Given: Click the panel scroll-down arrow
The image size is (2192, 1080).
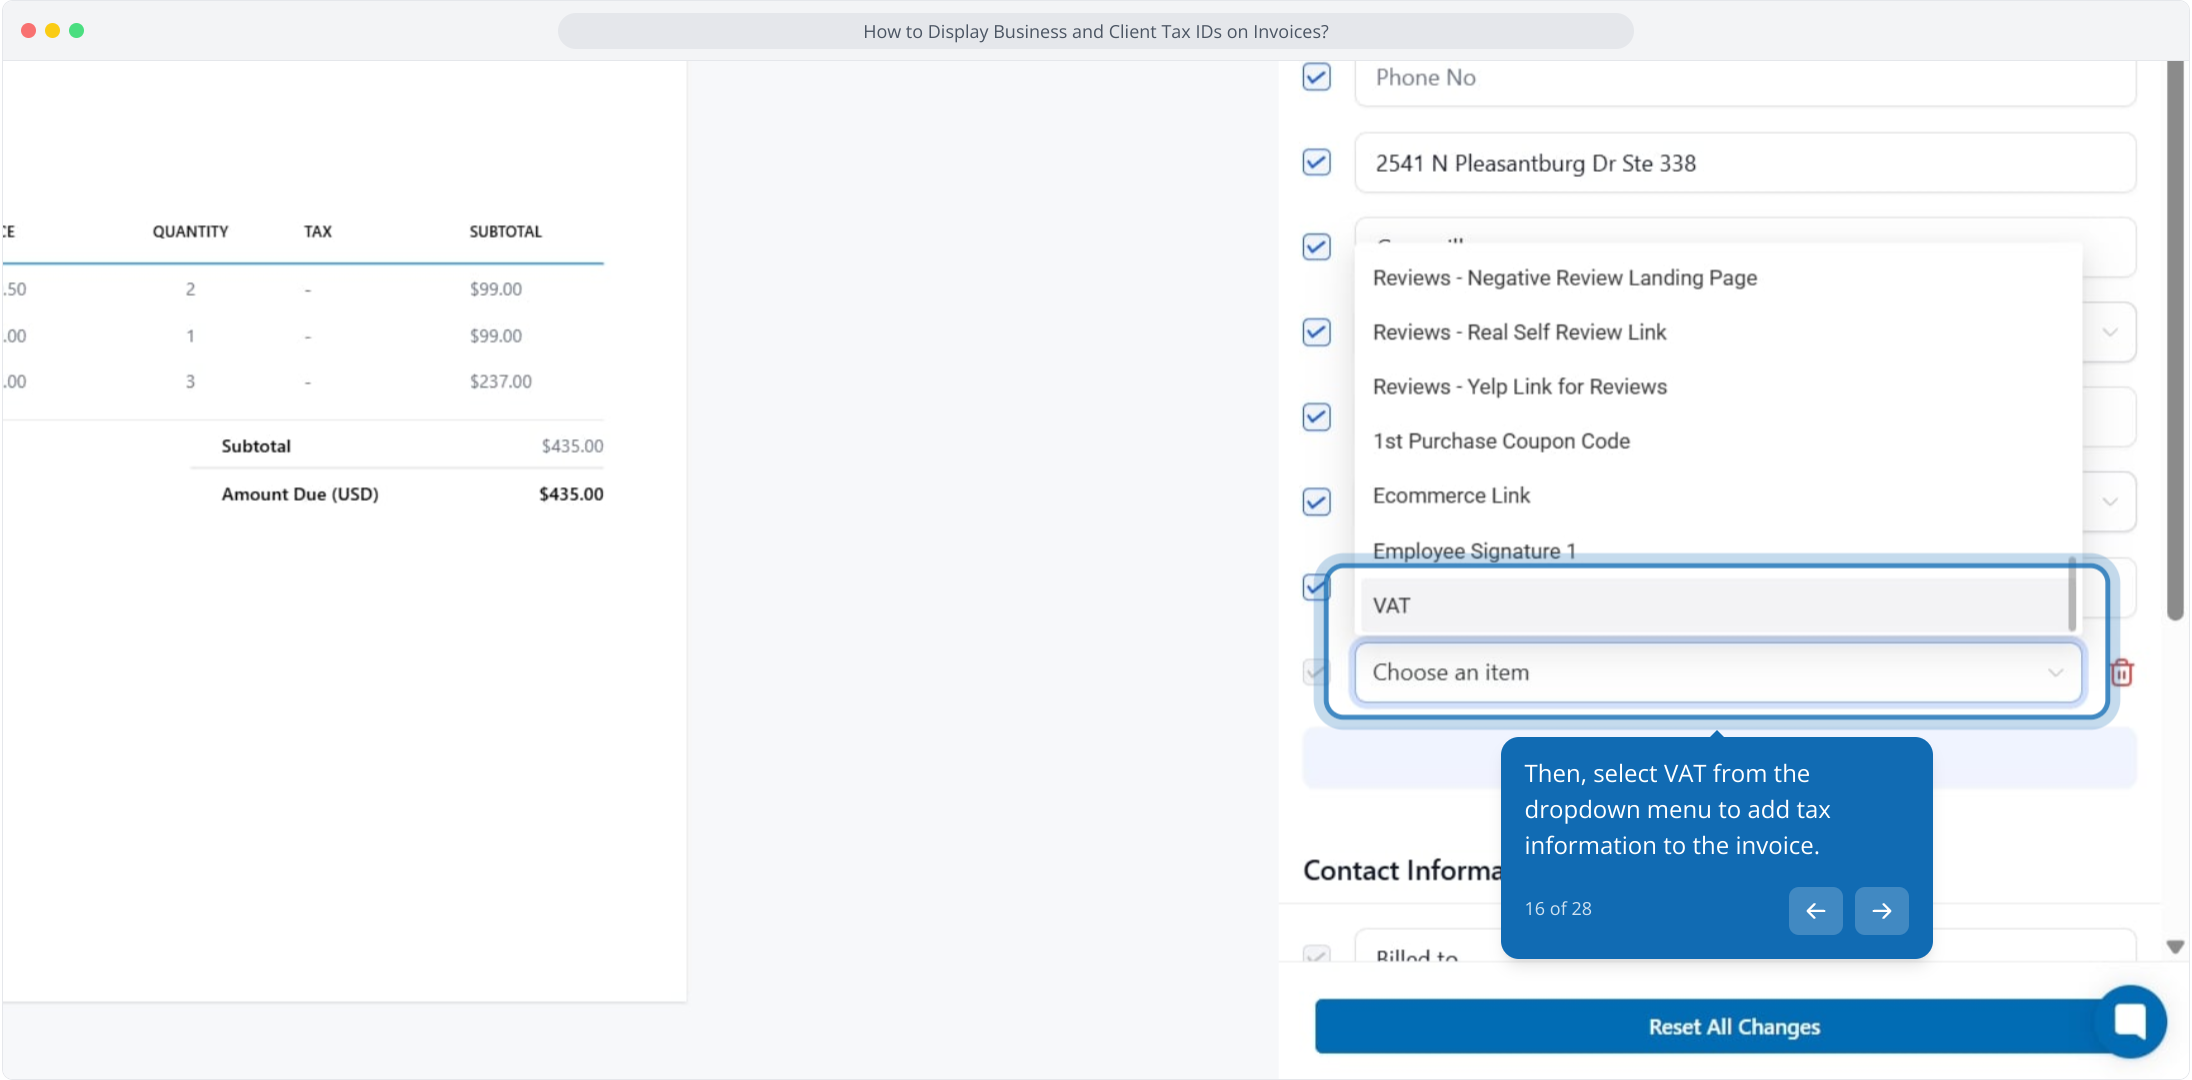Looking at the screenshot, I should (2175, 946).
